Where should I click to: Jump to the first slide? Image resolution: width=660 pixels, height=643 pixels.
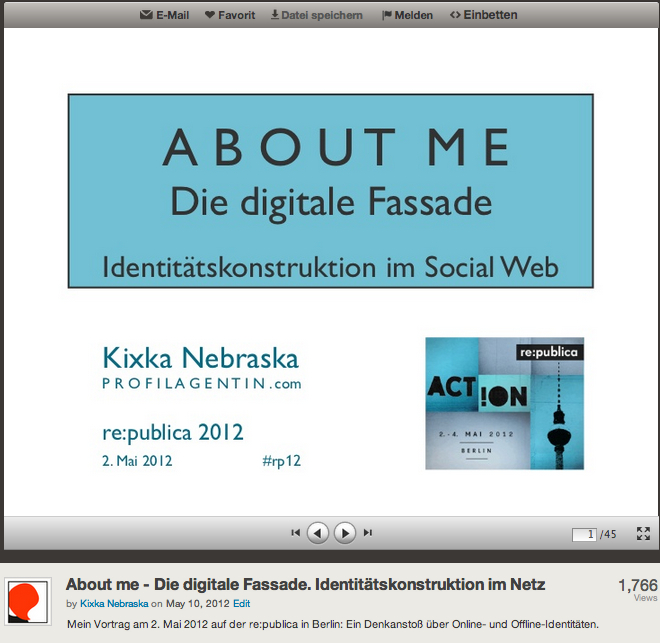(x=295, y=533)
